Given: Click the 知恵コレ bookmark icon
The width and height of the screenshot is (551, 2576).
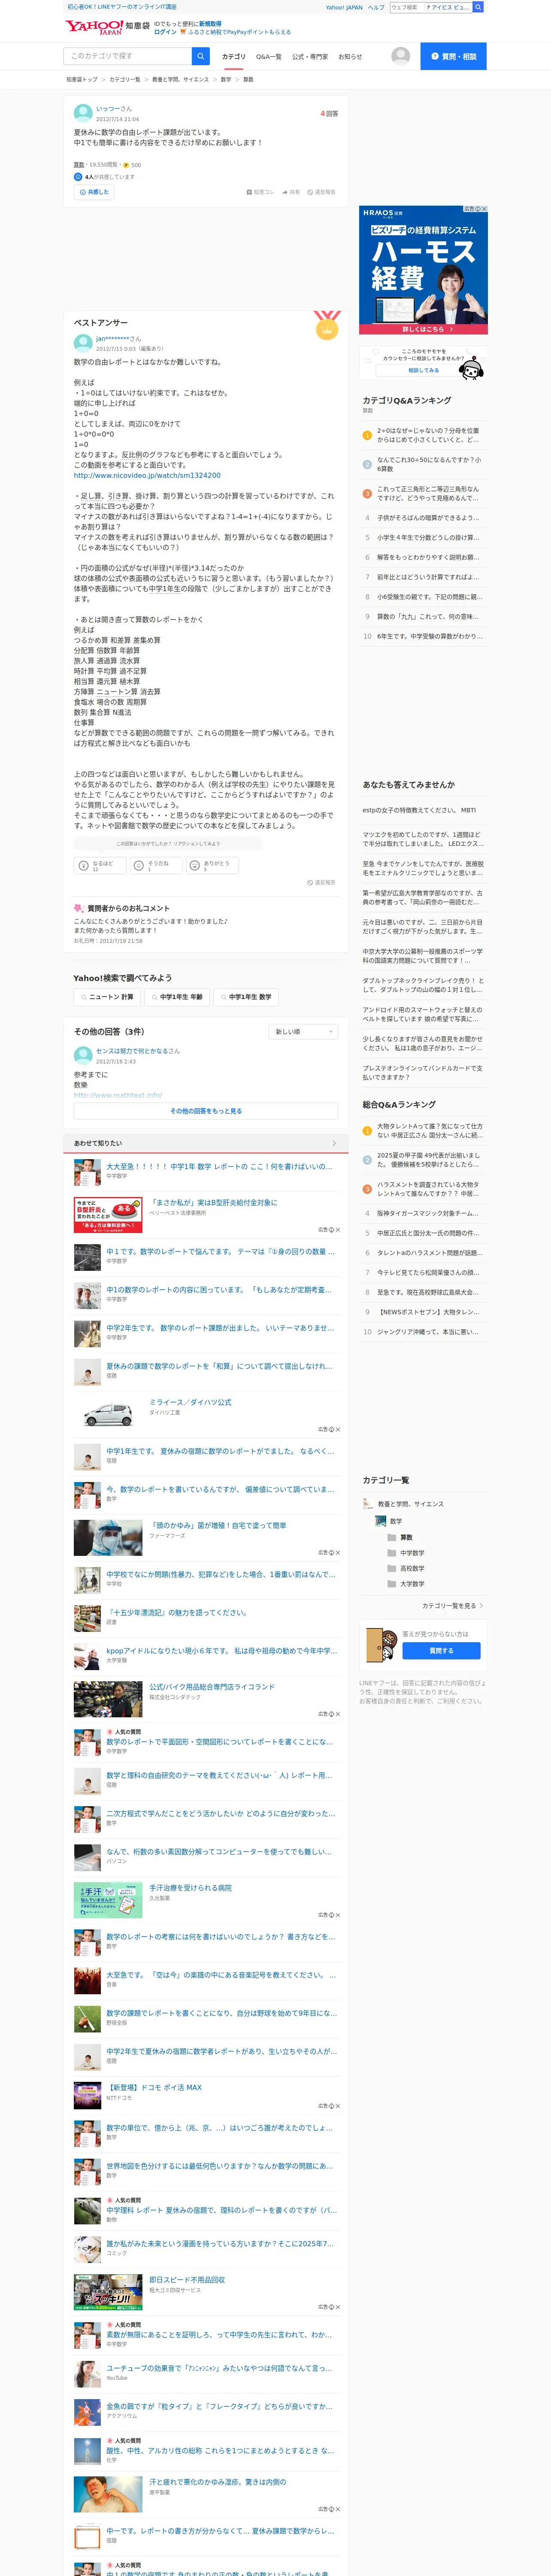Looking at the screenshot, I should click(x=249, y=192).
